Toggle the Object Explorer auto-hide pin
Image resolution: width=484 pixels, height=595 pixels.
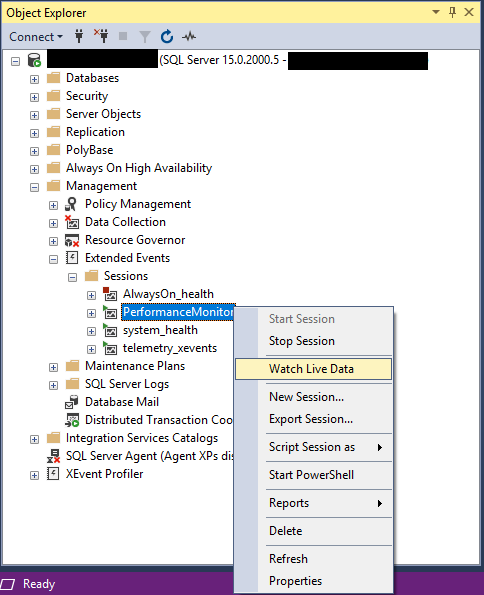pos(452,13)
